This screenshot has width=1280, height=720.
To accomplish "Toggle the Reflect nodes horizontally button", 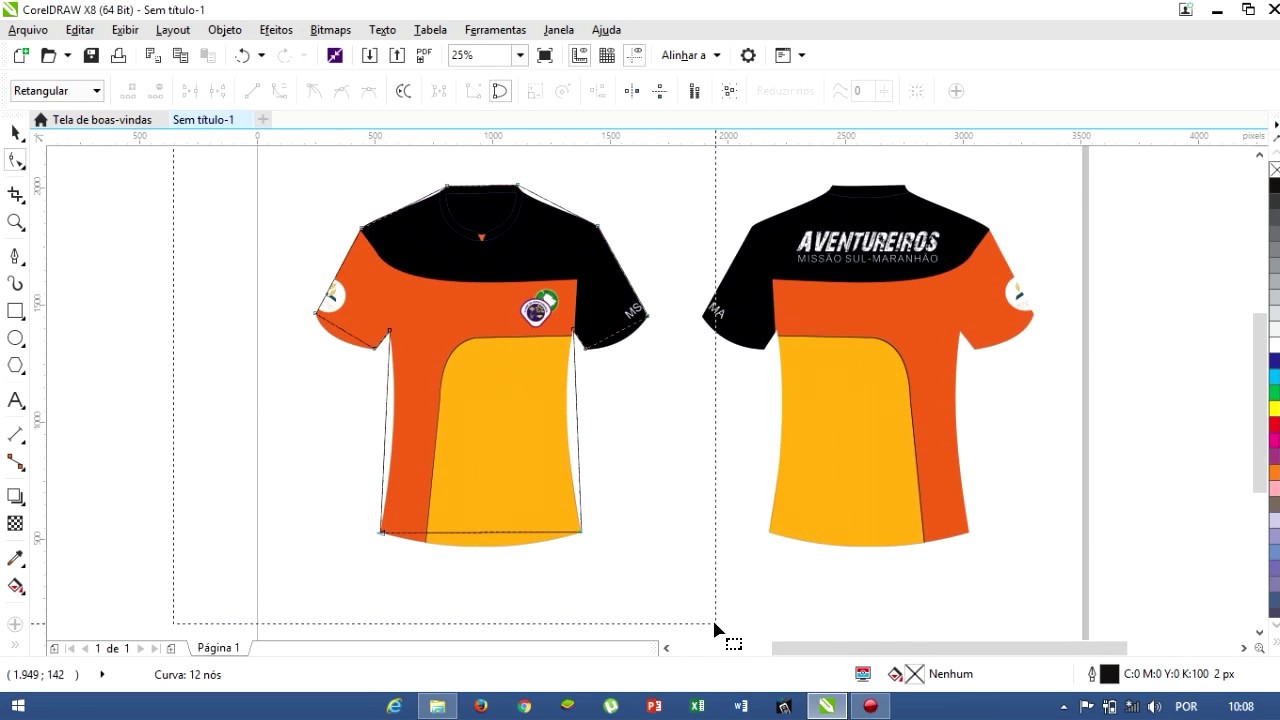I will pos(631,91).
